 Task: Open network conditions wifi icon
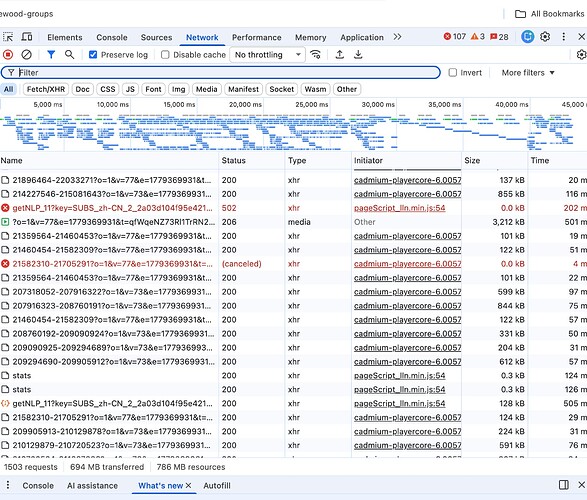(316, 55)
